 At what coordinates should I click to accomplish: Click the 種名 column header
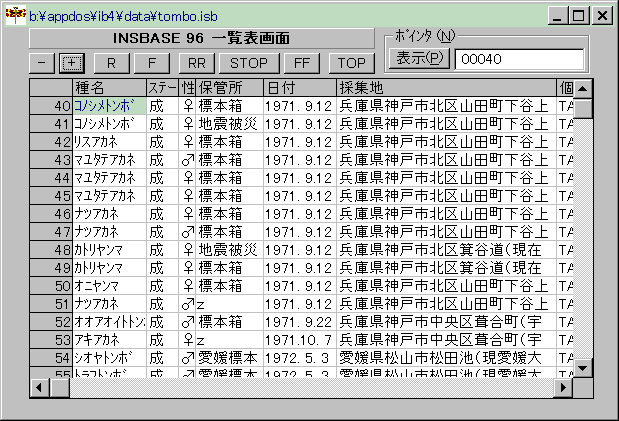(109, 87)
